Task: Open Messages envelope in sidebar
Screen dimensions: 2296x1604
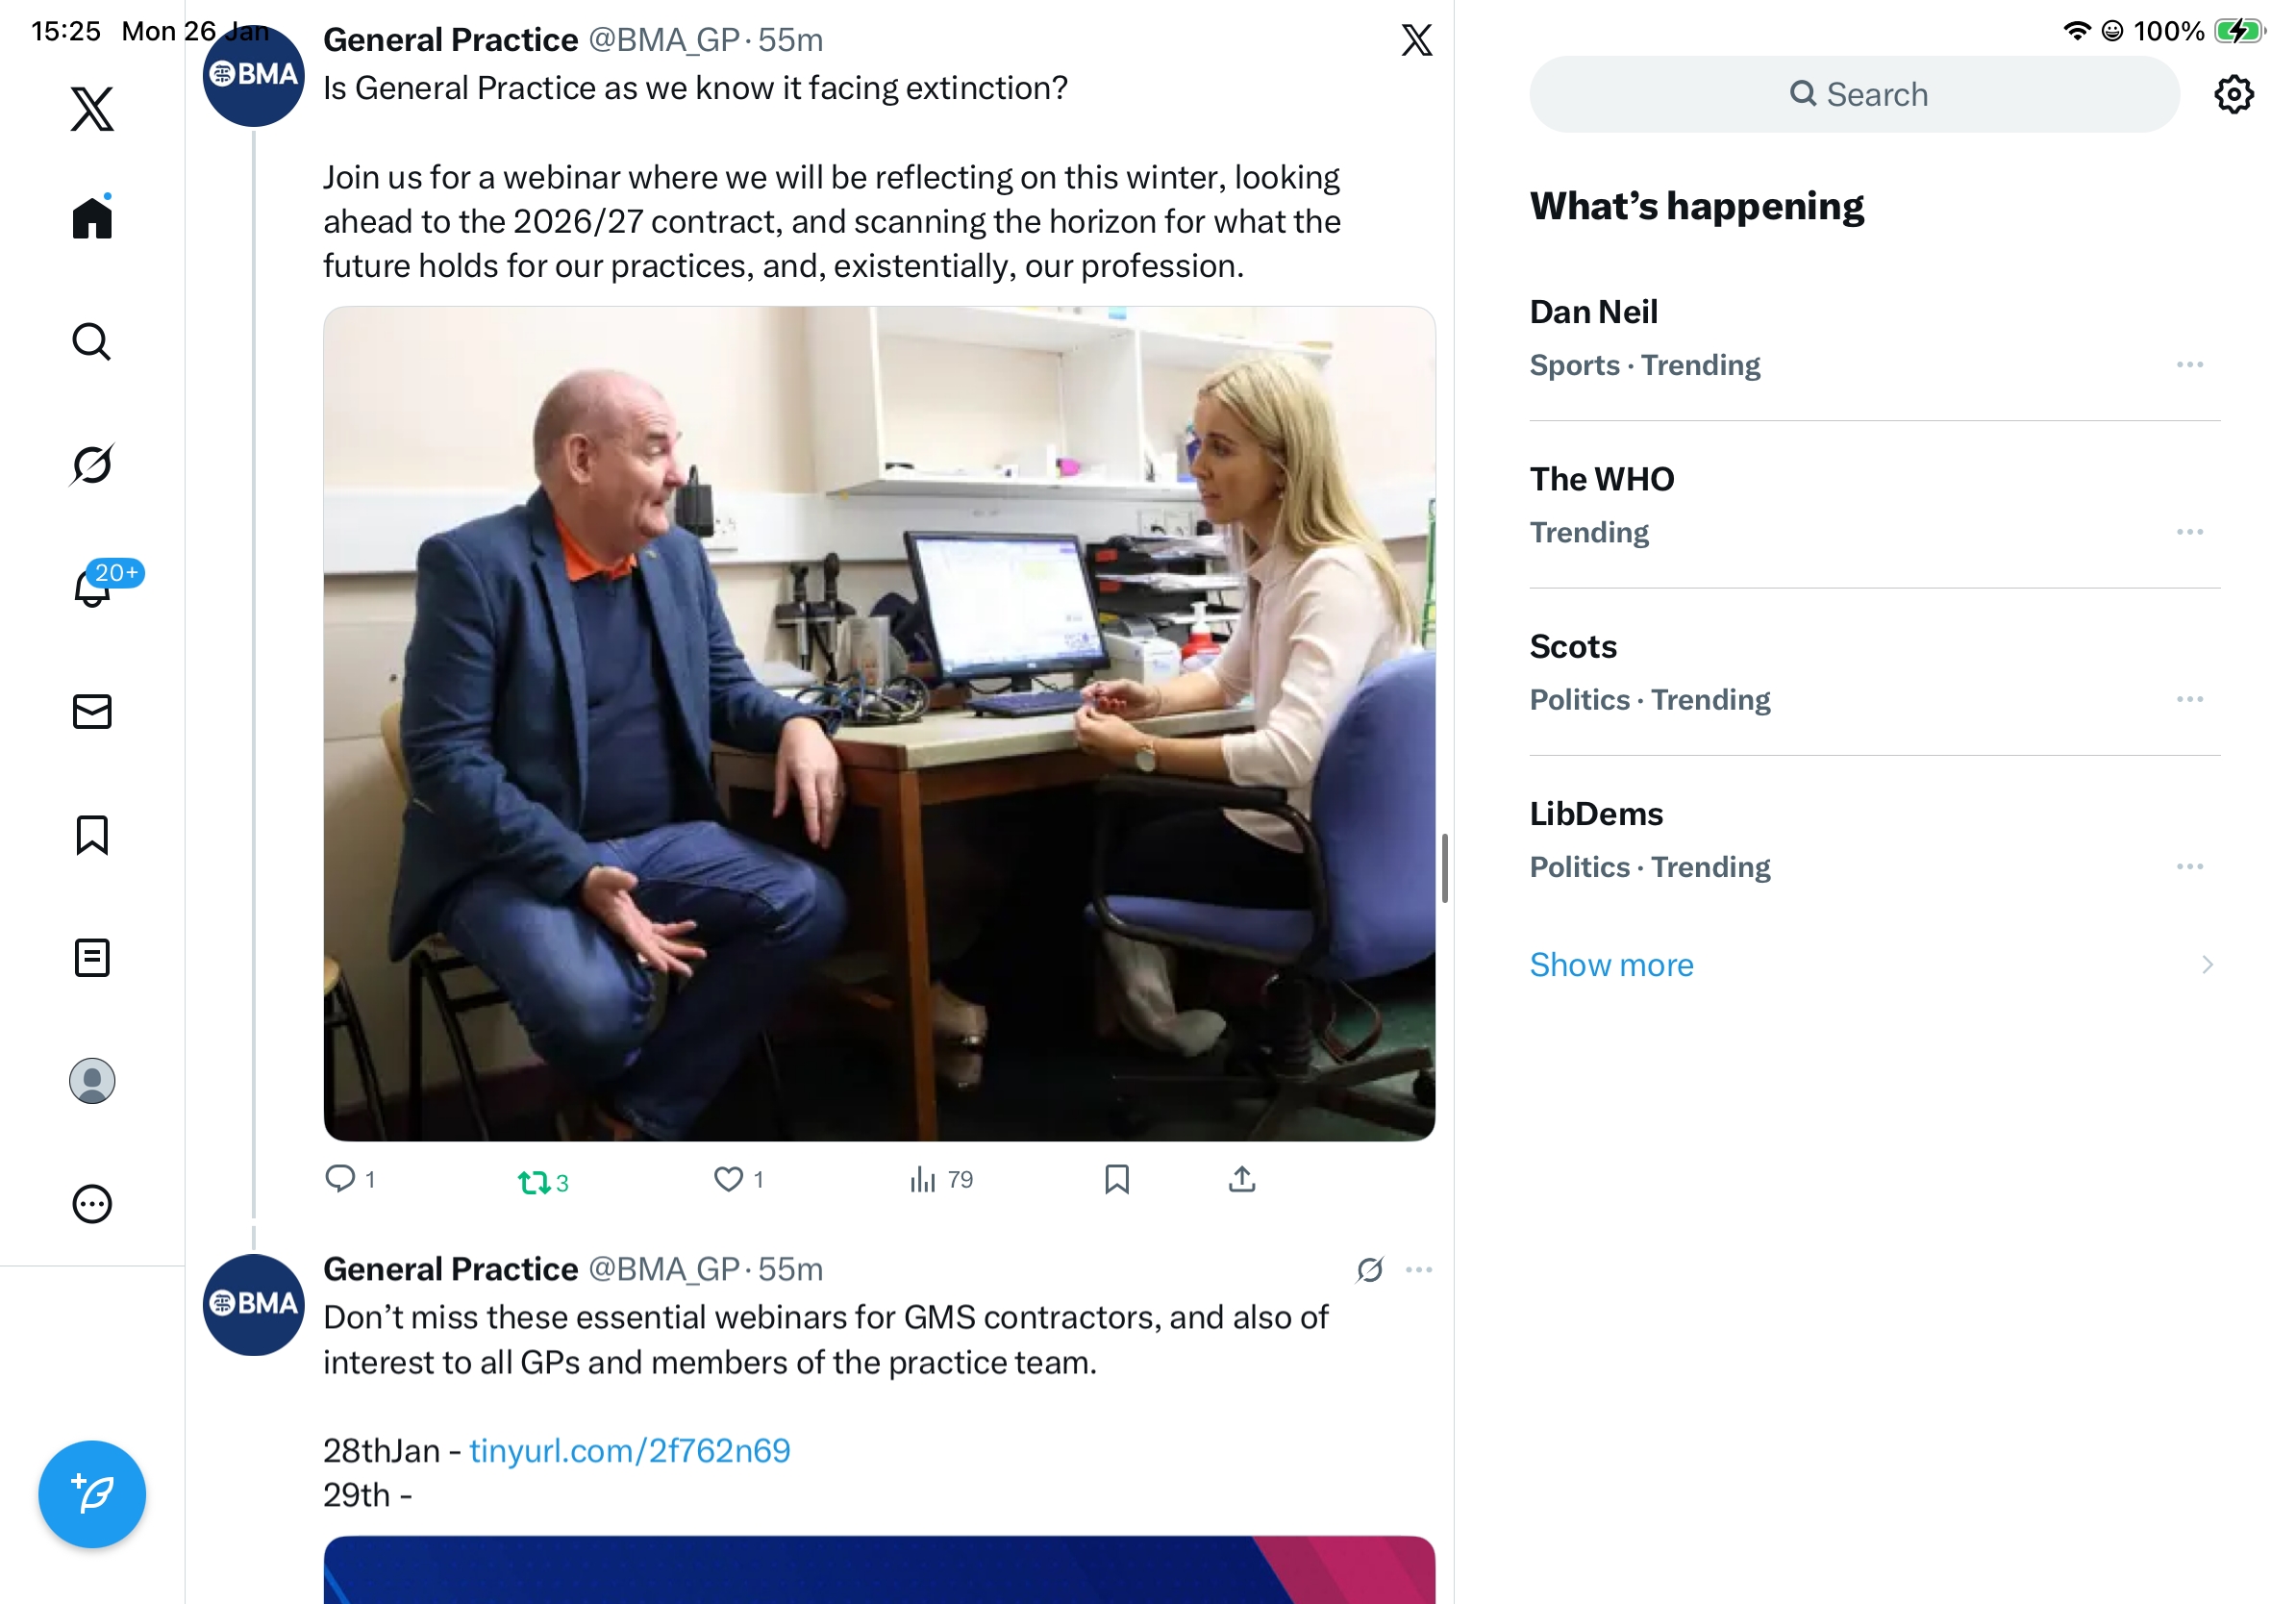Action: coord(92,712)
